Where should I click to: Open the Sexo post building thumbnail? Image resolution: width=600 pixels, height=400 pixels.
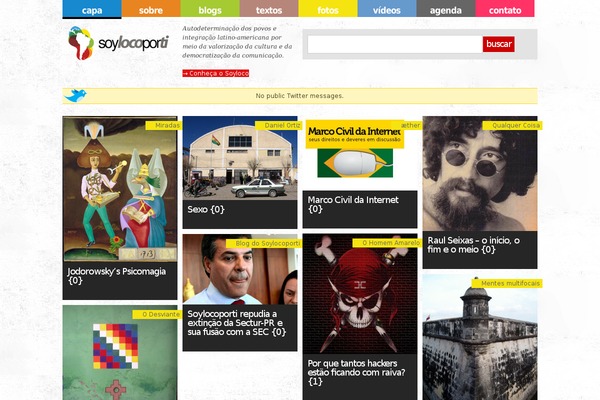tap(240, 158)
